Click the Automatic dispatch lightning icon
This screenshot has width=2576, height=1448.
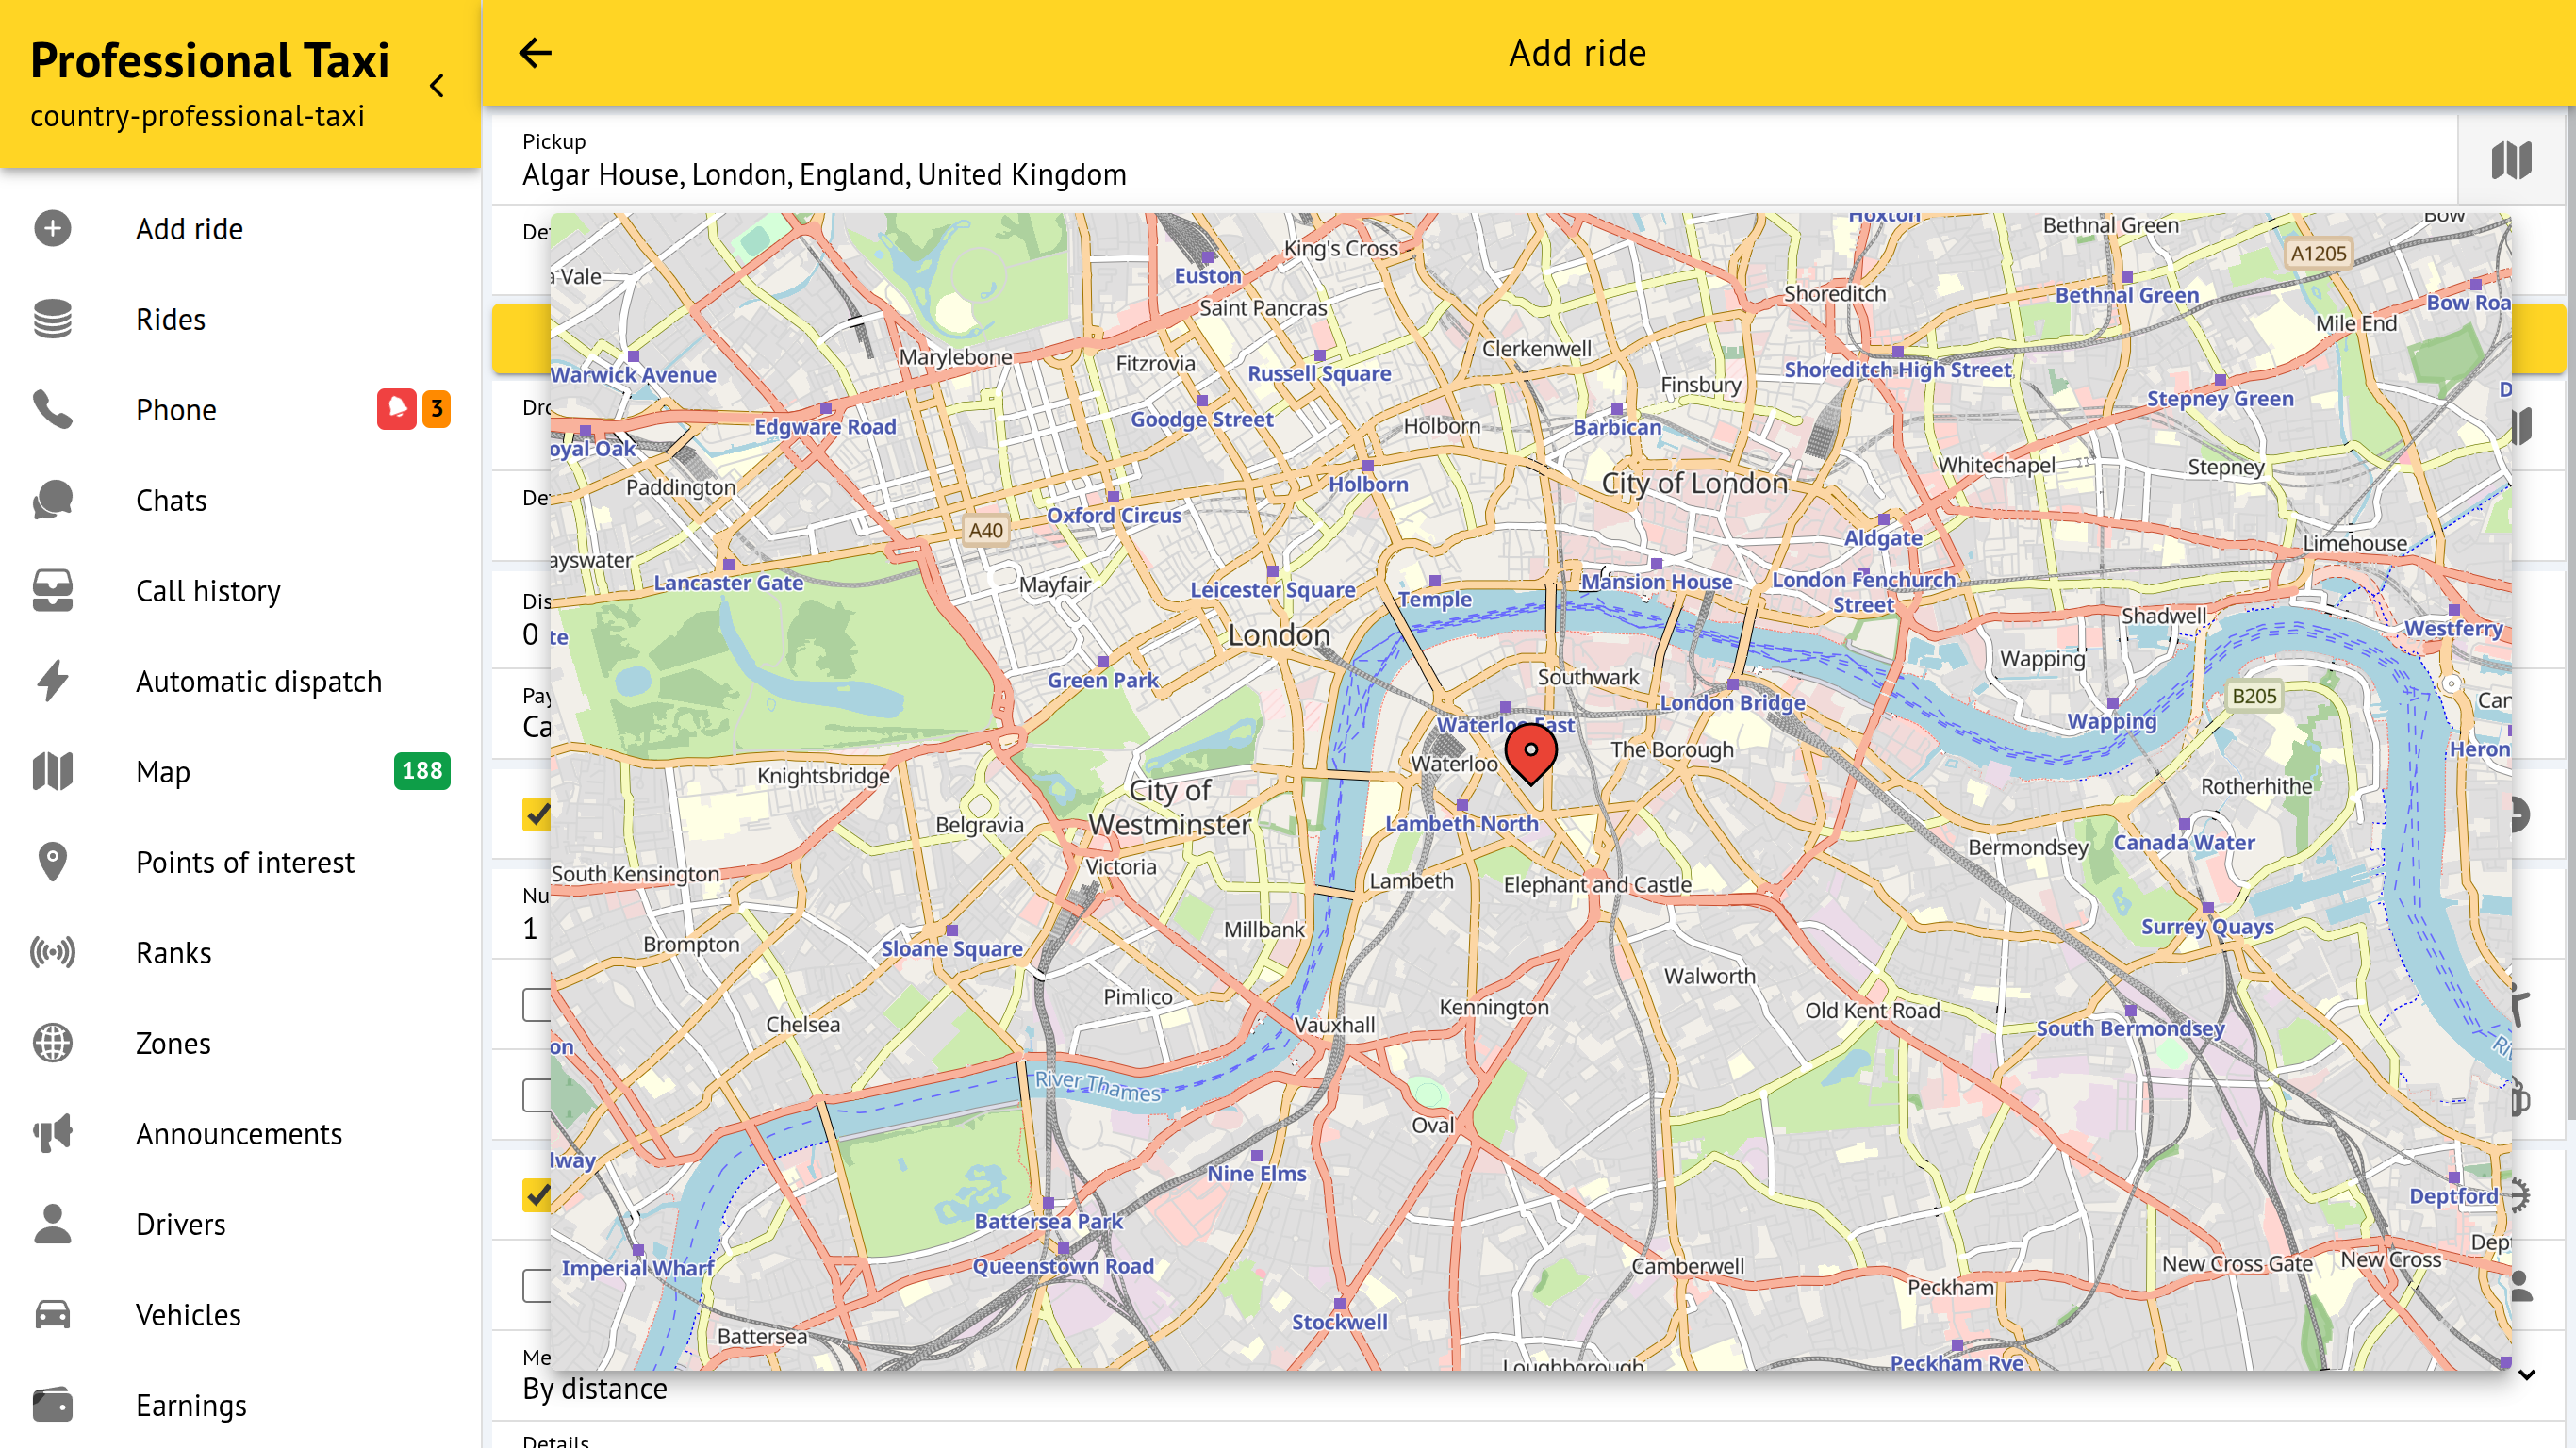[52, 681]
